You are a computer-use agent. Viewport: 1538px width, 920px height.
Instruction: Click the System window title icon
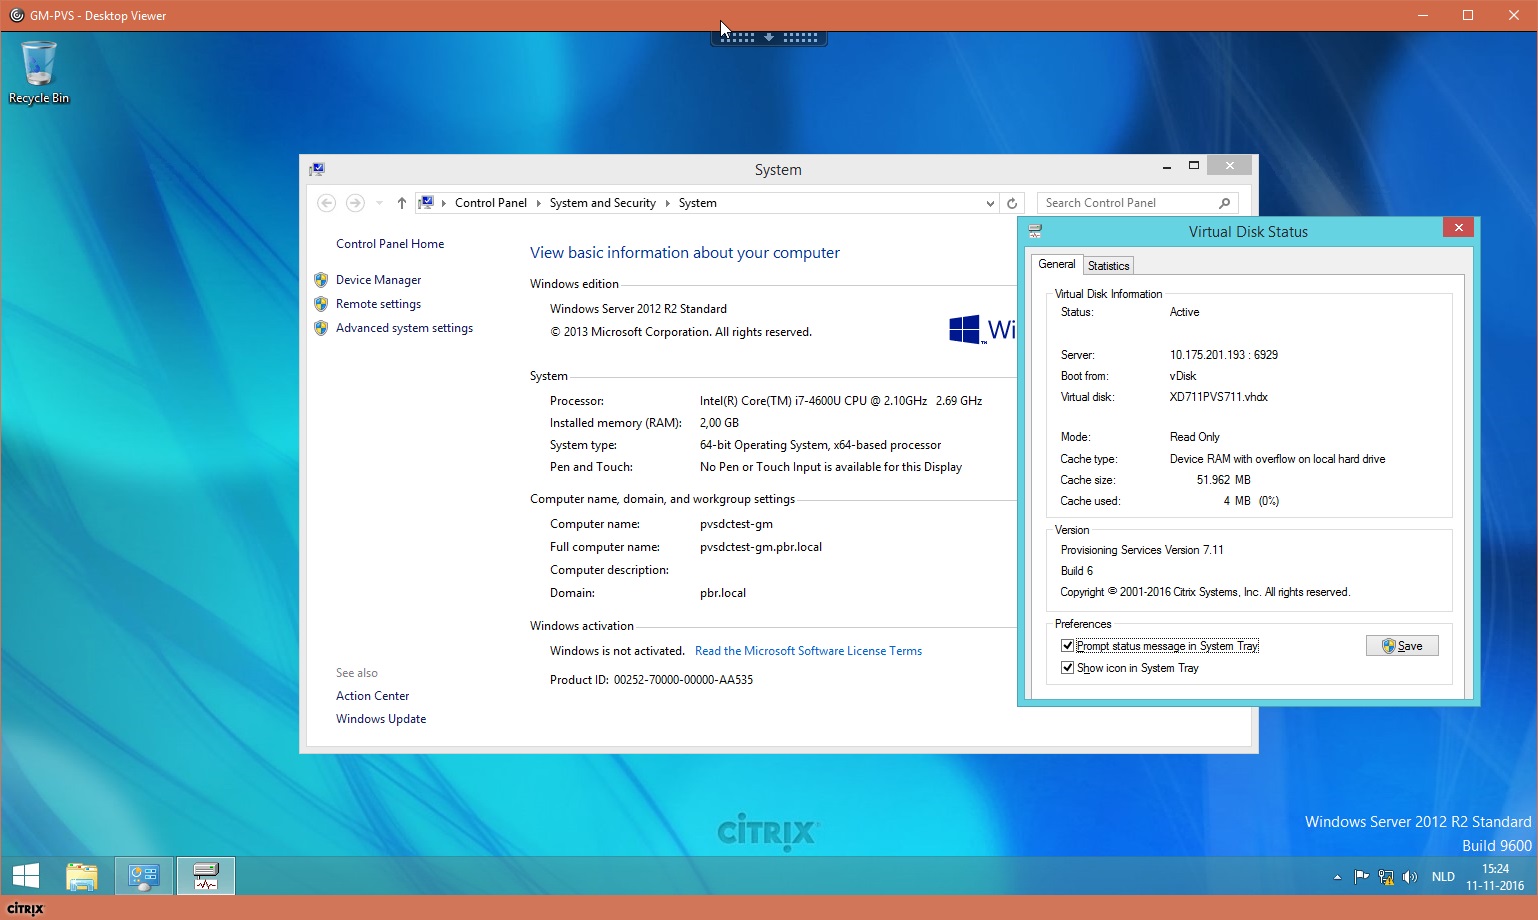click(317, 169)
